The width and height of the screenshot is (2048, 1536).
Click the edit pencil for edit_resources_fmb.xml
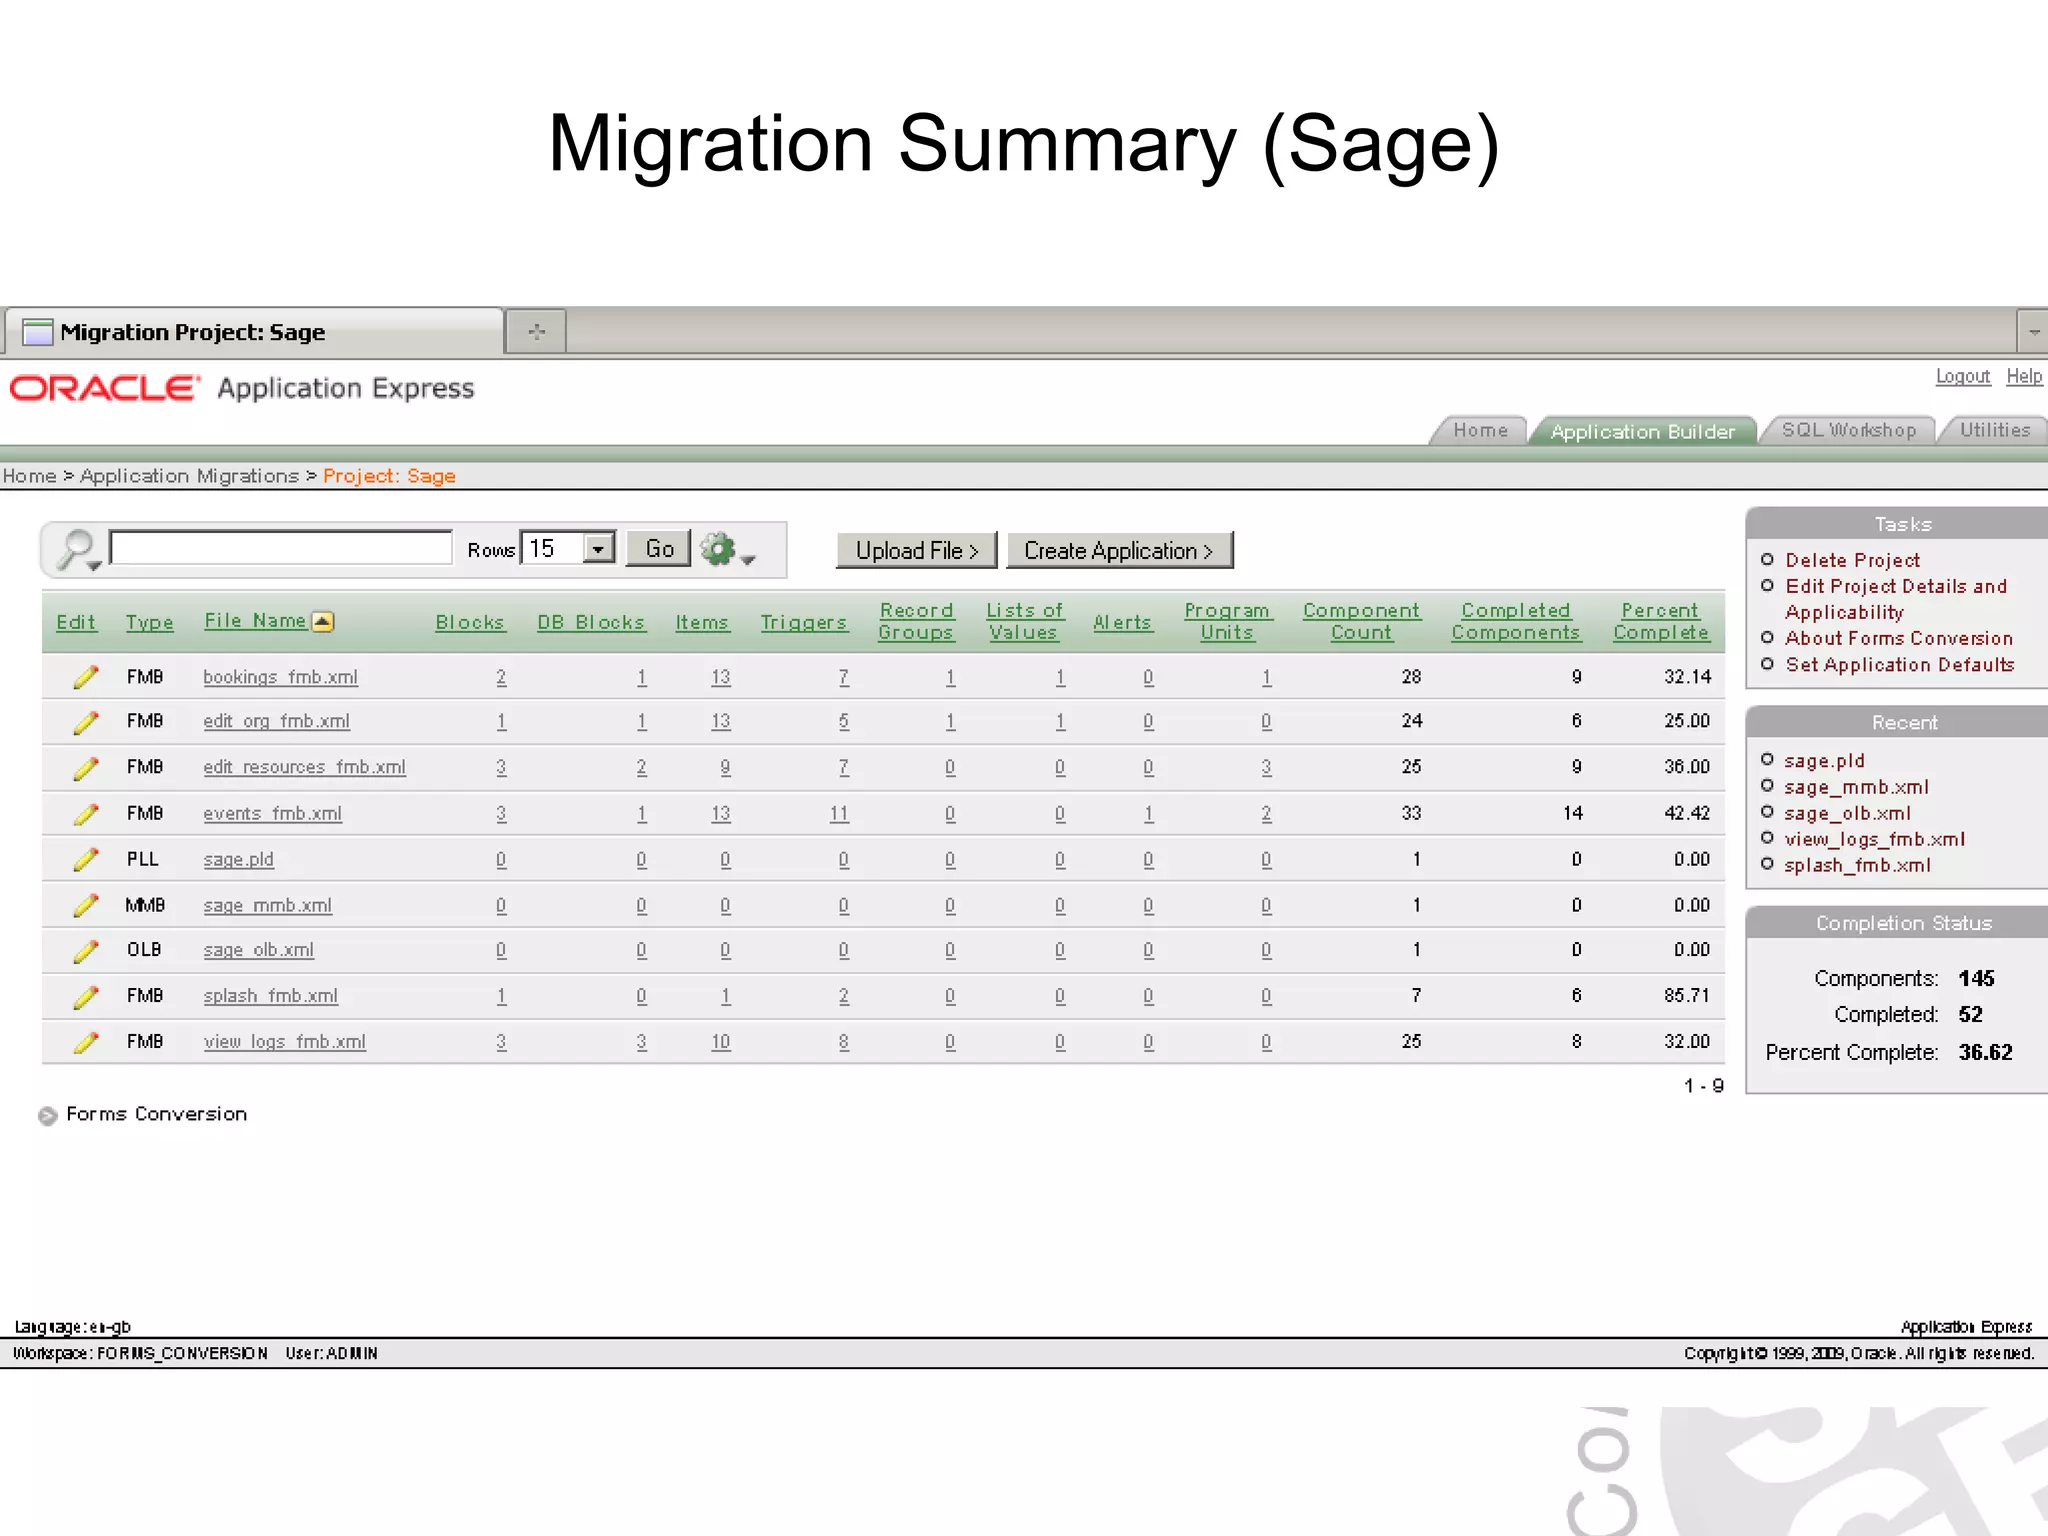click(86, 767)
